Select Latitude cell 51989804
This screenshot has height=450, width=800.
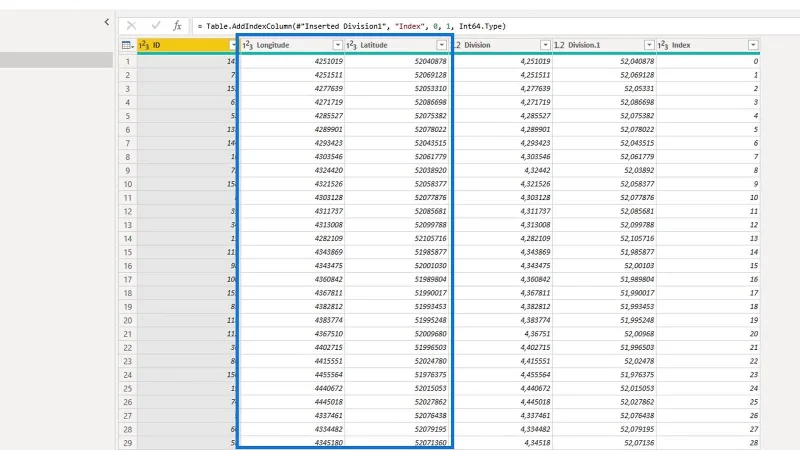click(x=396, y=279)
